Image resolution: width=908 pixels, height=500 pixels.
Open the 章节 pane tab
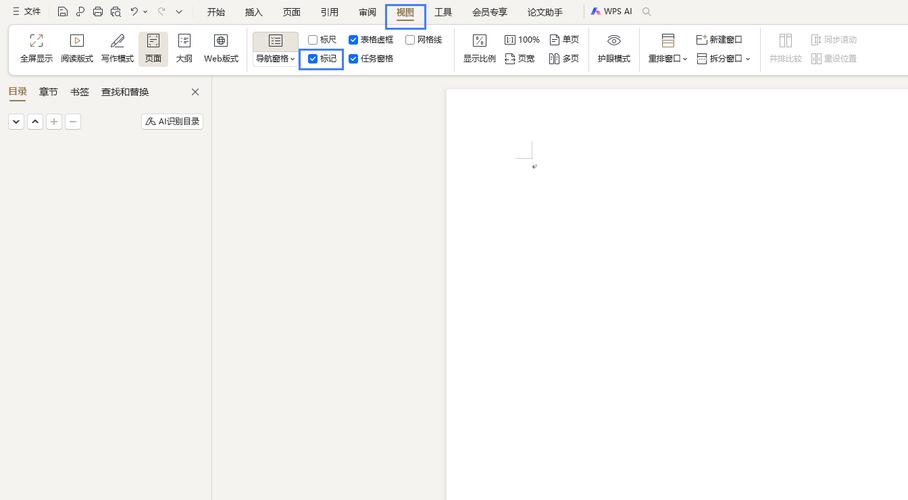pos(49,92)
